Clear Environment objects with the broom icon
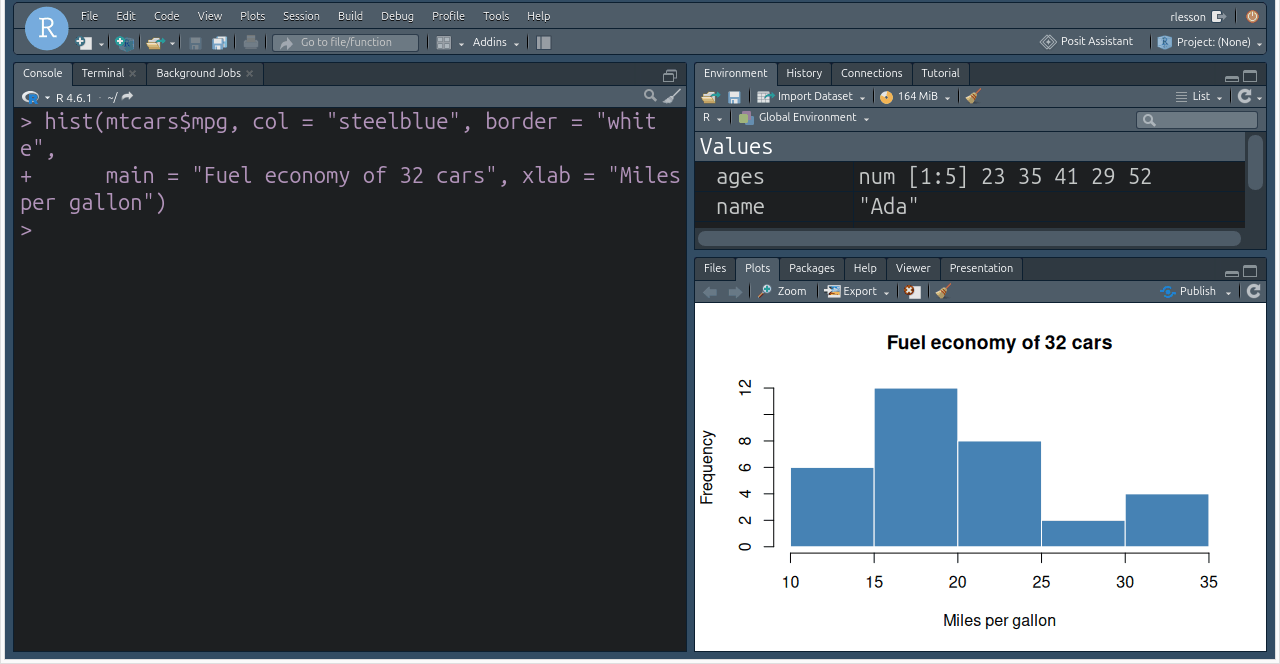This screenshot has height=664, width=1280. coord(973,96)
